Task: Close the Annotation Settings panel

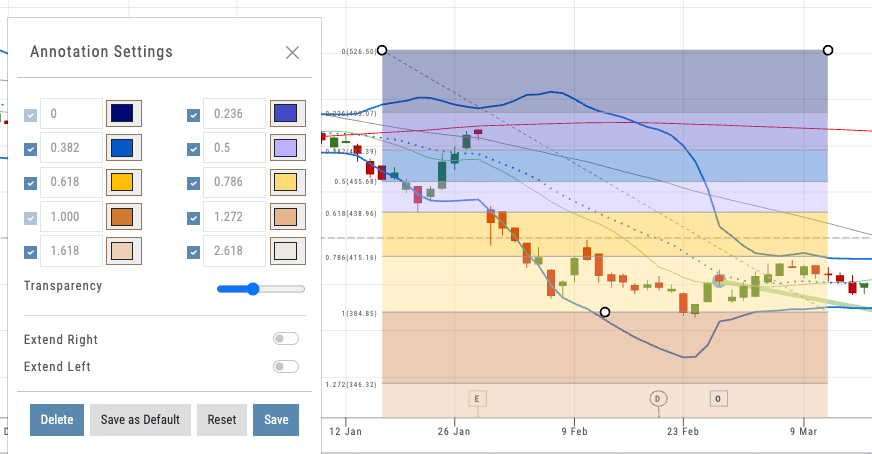Action: (292, 53)
